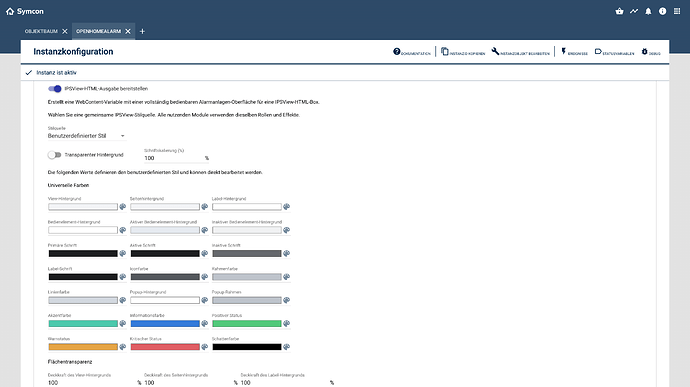Open the Statusvariablen toolbar button
Image resolution: width=690 pixels, height=387 pixels.
[x=614, y=52]
